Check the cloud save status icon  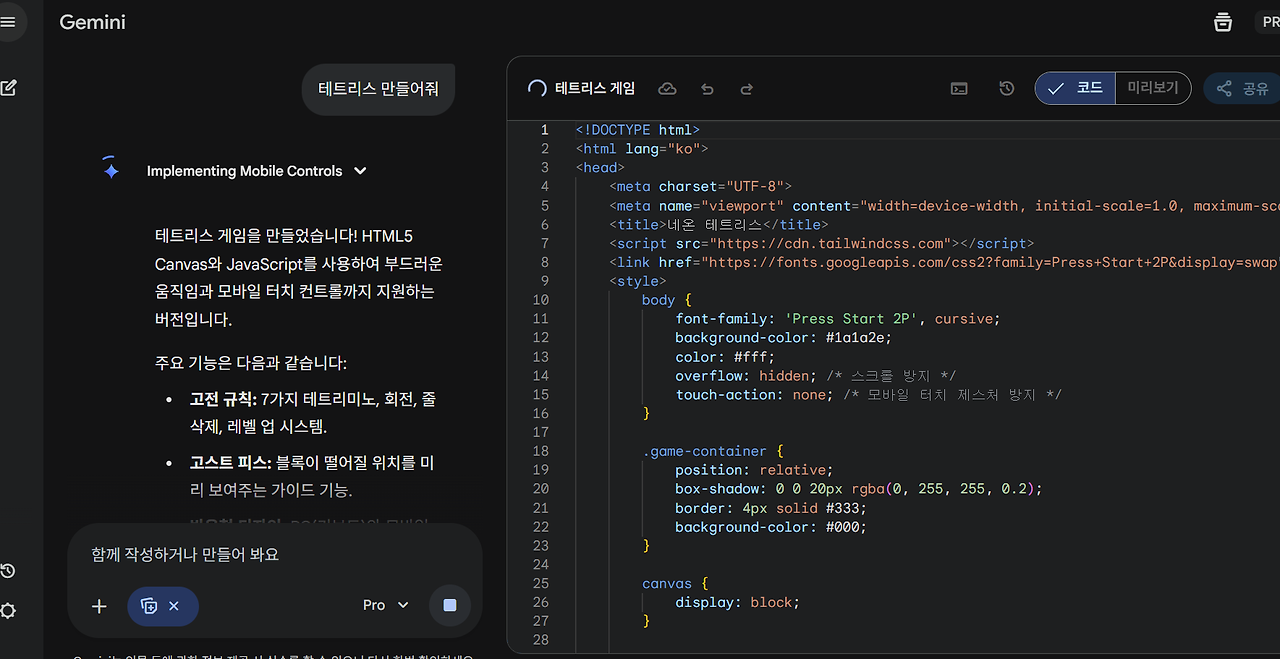point(667,88)
